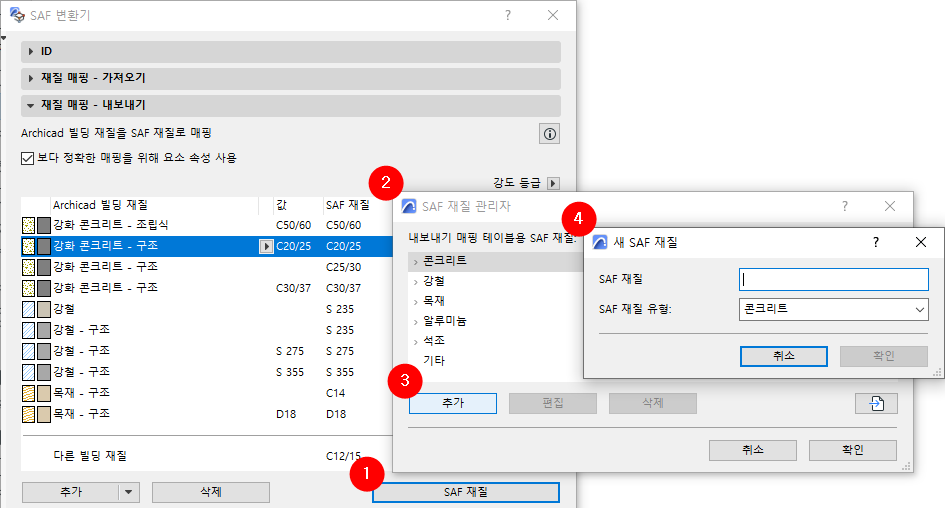Click 삭제 button in SAF 재질 관리자
945x508 pixels.
click(x=653, y=403)
